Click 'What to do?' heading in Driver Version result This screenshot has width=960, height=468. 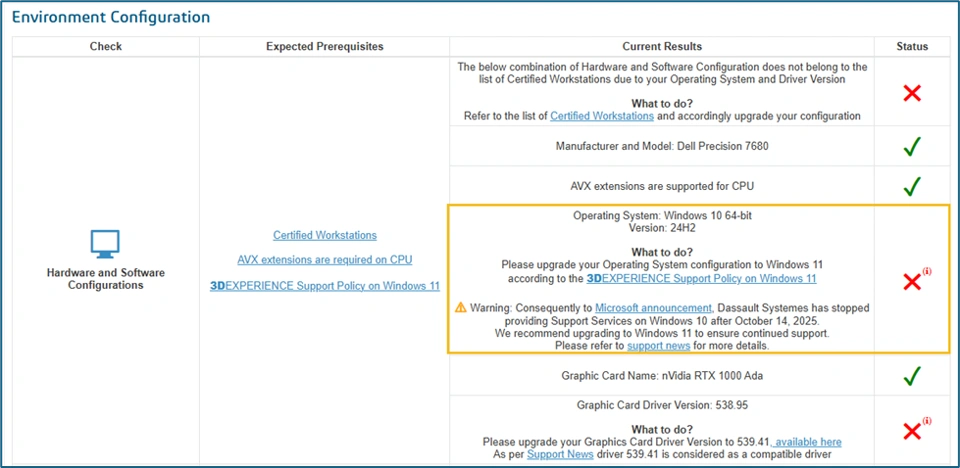pos(662,429)
